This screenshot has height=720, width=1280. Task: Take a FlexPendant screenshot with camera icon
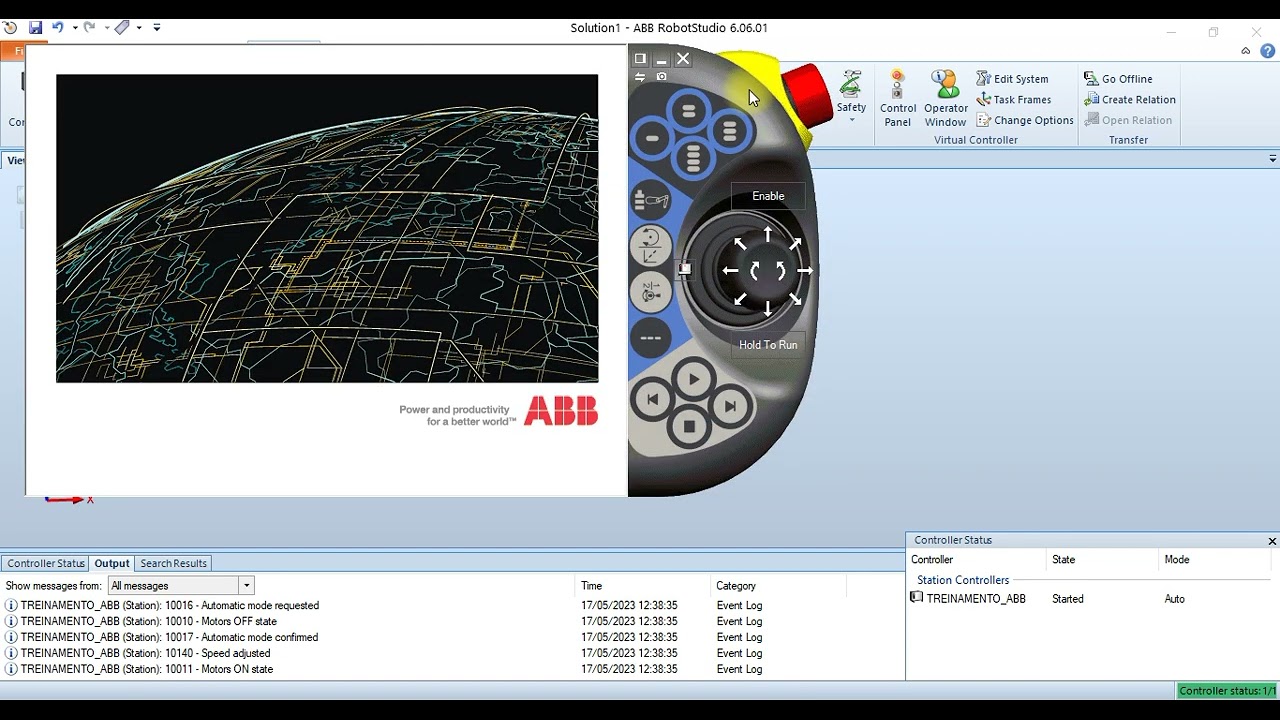click(661, 77)
